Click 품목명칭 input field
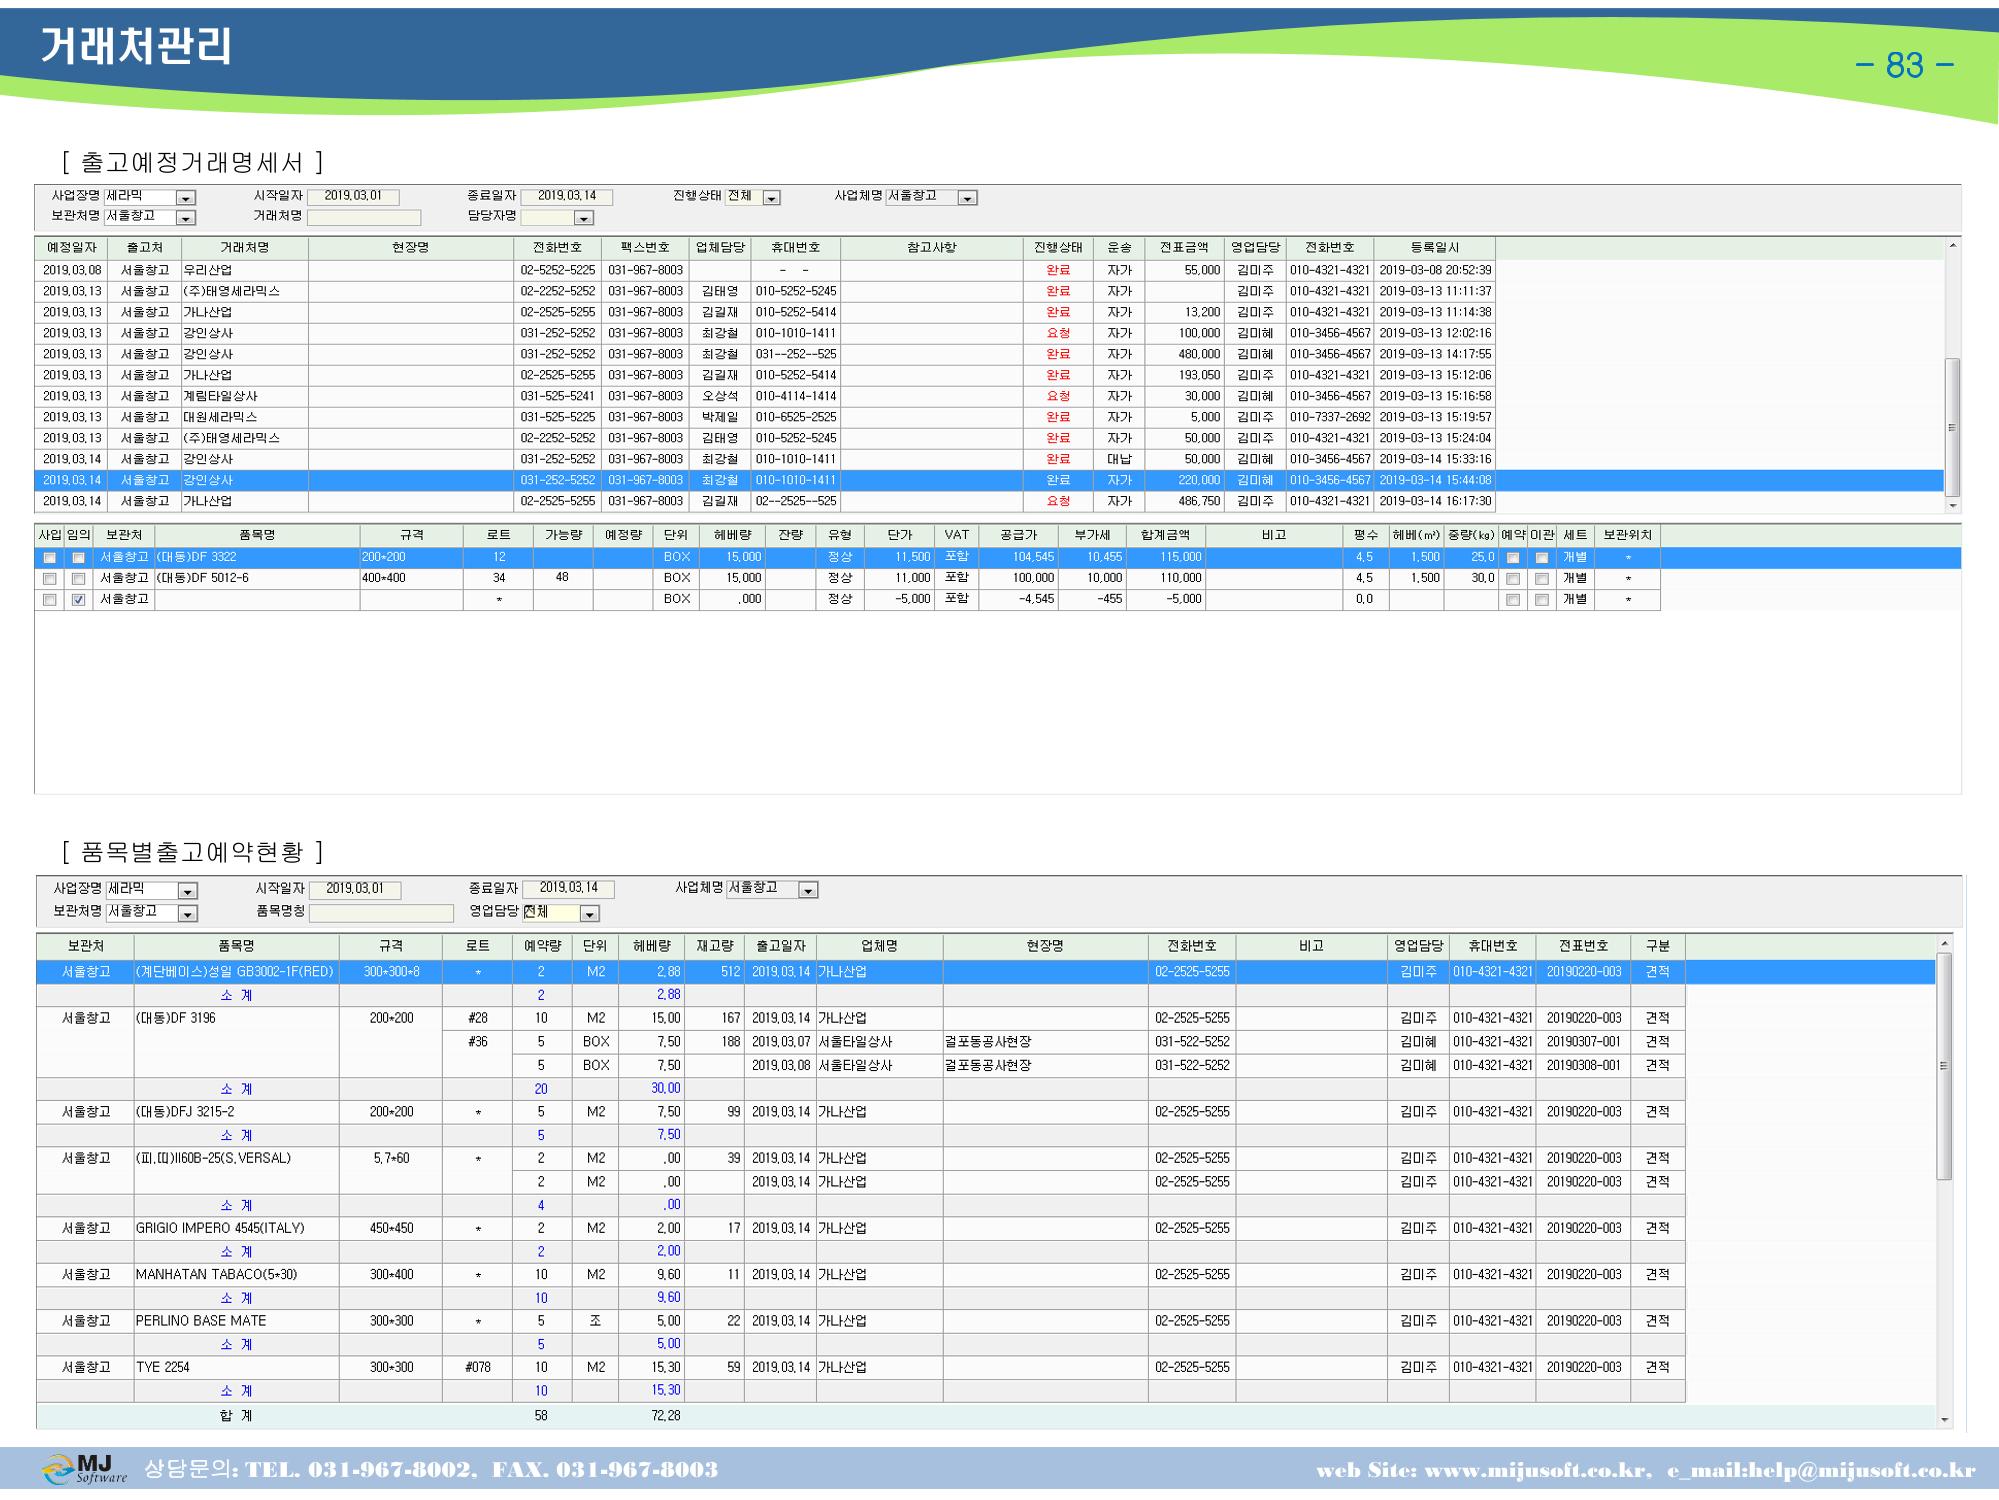The height and width of the screenshot is (1500, 1999). tap(381, 913)
